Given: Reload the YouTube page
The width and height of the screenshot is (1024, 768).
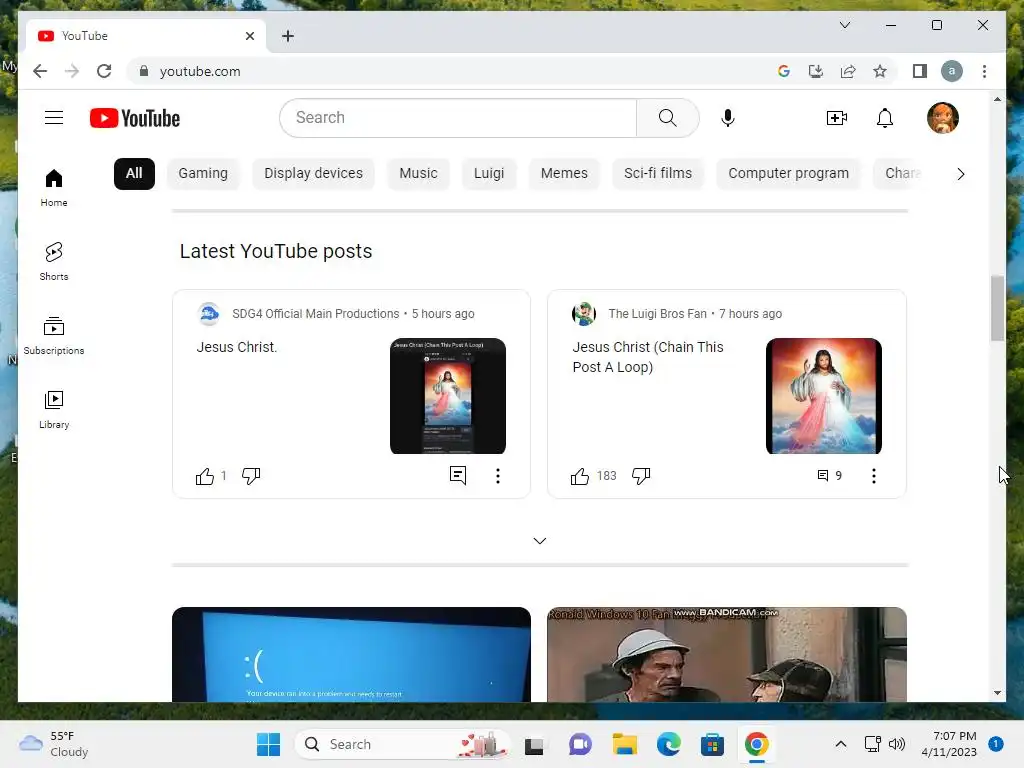Looking at the screenshot, I should point(104,71).
